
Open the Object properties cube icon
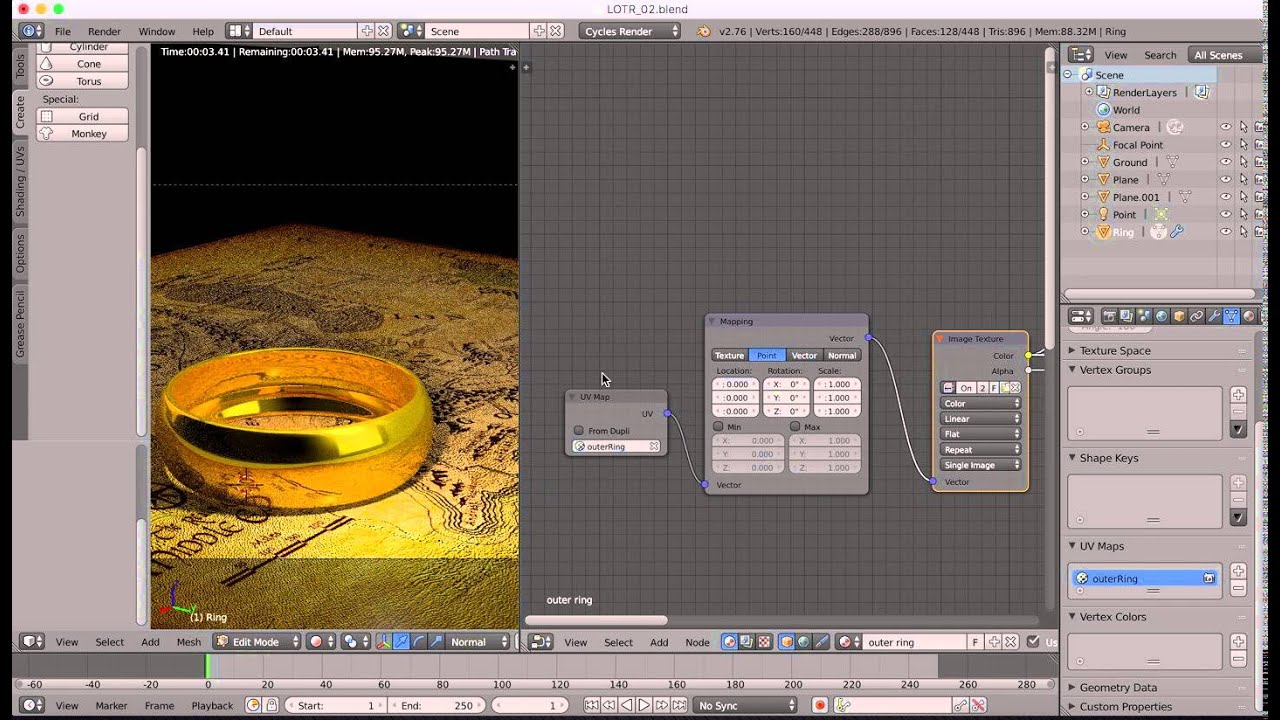pos(1179,316)
